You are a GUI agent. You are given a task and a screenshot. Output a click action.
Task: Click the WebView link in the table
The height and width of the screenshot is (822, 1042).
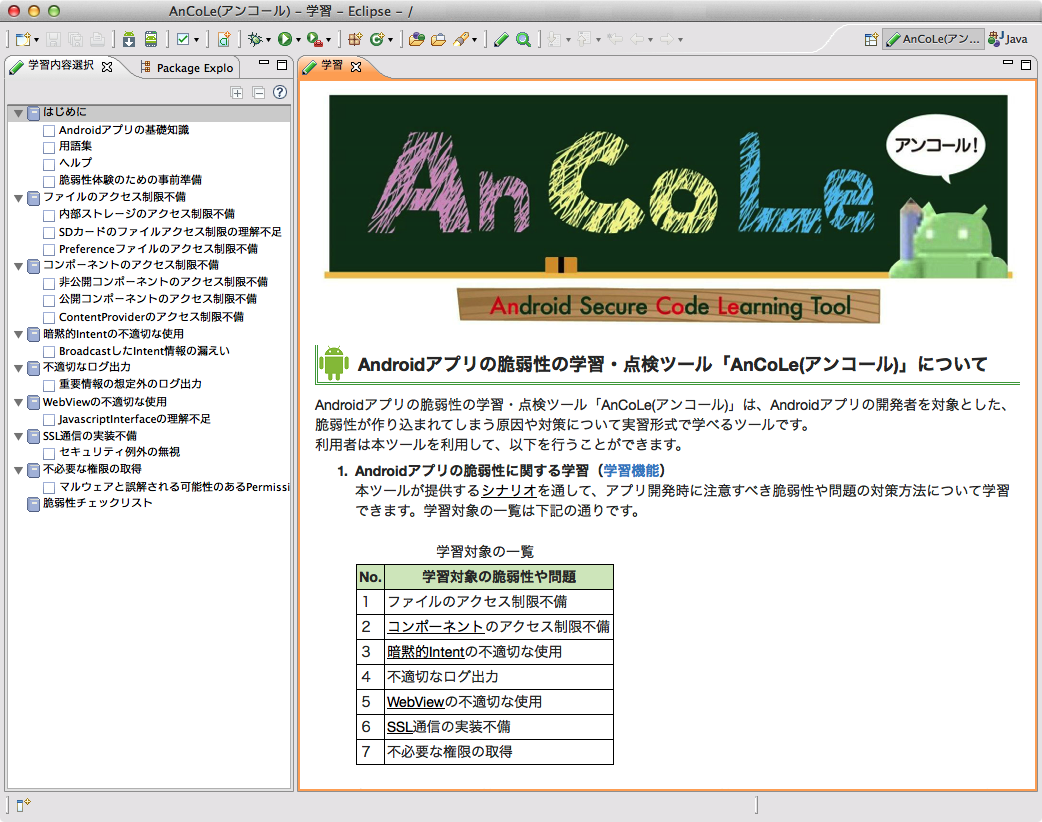coord(415,702)
